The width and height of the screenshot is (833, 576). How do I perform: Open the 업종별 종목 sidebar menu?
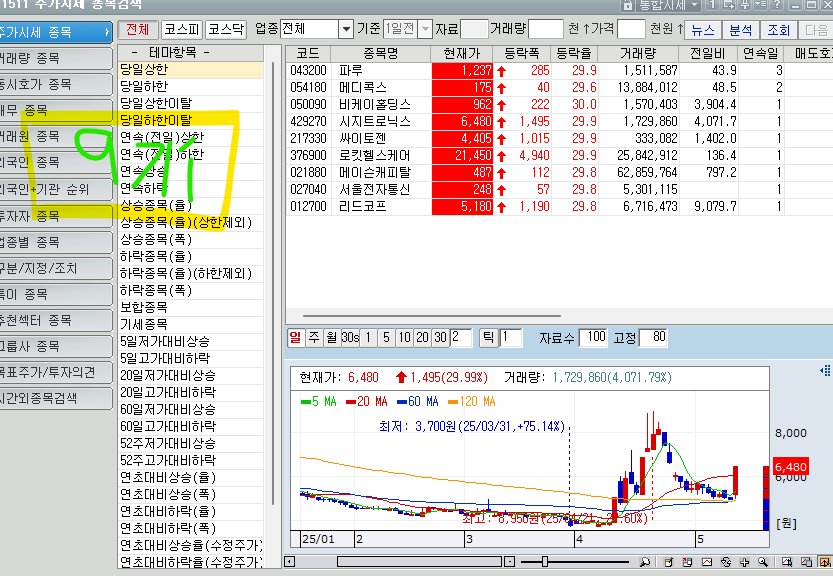[x=55, y=242]
